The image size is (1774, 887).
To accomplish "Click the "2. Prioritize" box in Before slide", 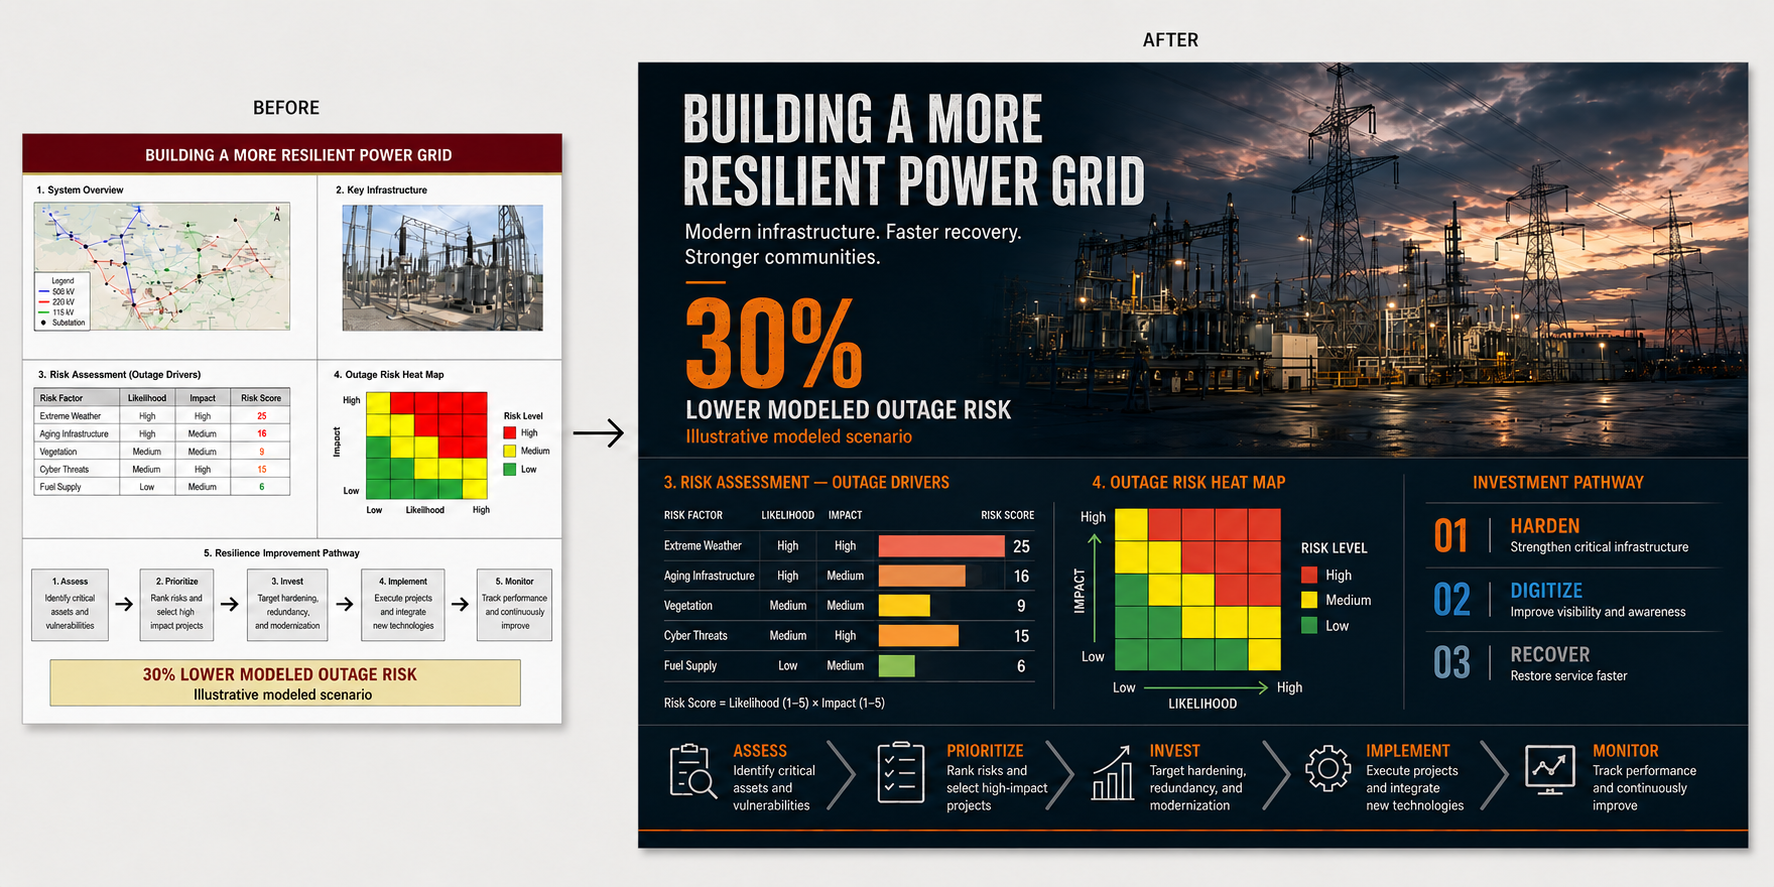I will [176, 605].
